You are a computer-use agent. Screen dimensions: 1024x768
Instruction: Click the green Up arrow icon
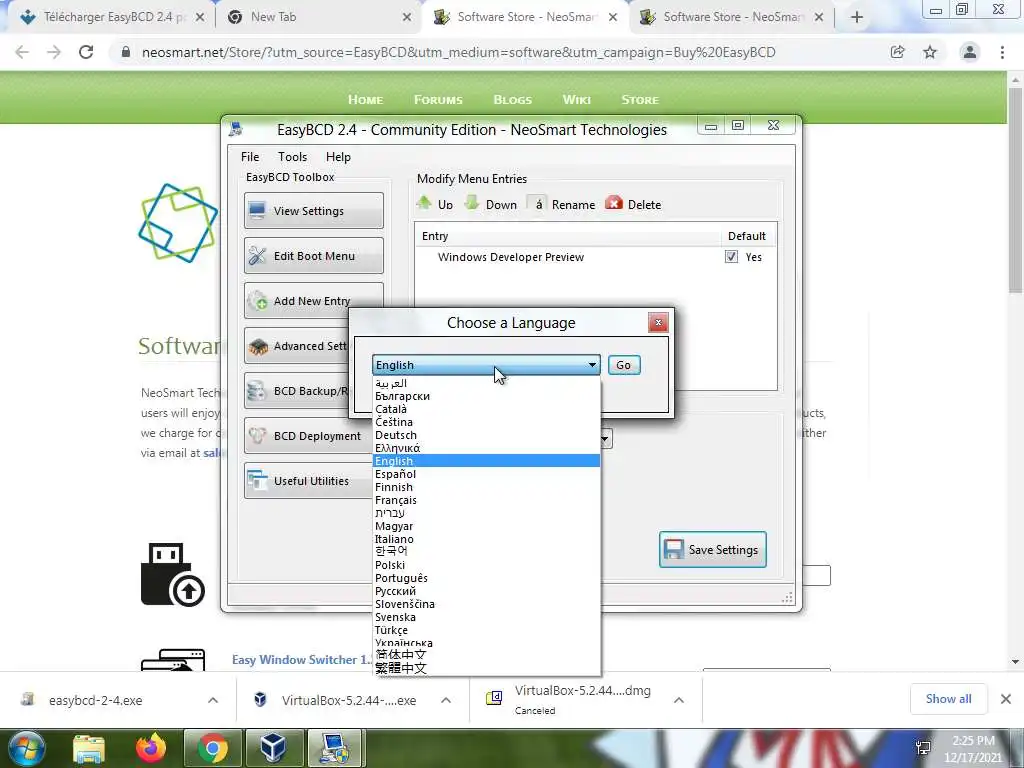(x=424, y=203)
